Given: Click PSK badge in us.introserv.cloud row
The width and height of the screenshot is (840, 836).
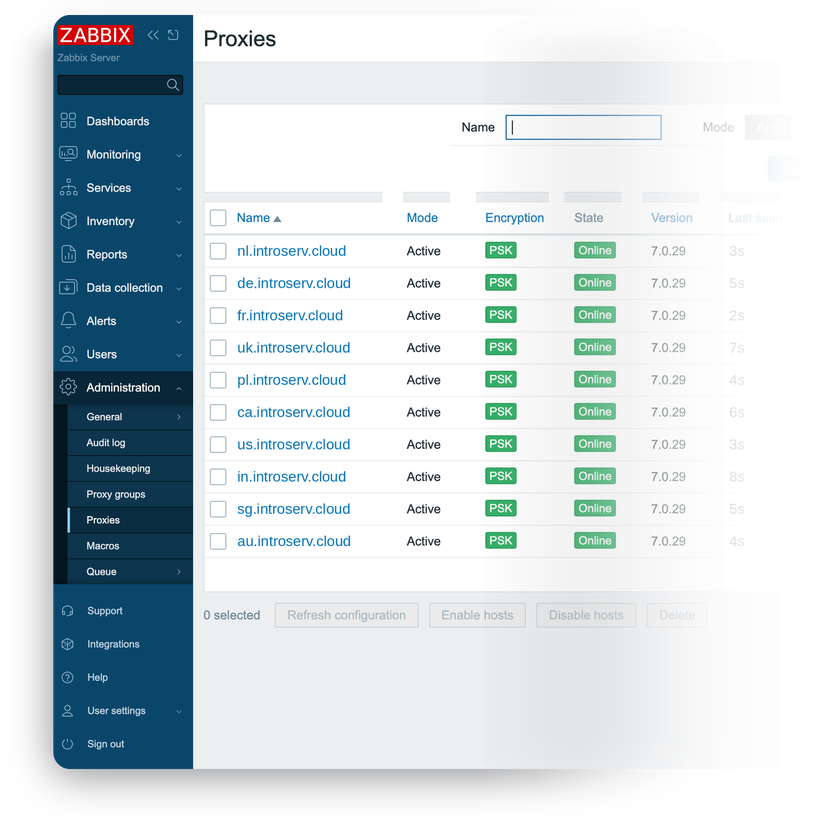Looking at the screenshot, I should (501, 443).
